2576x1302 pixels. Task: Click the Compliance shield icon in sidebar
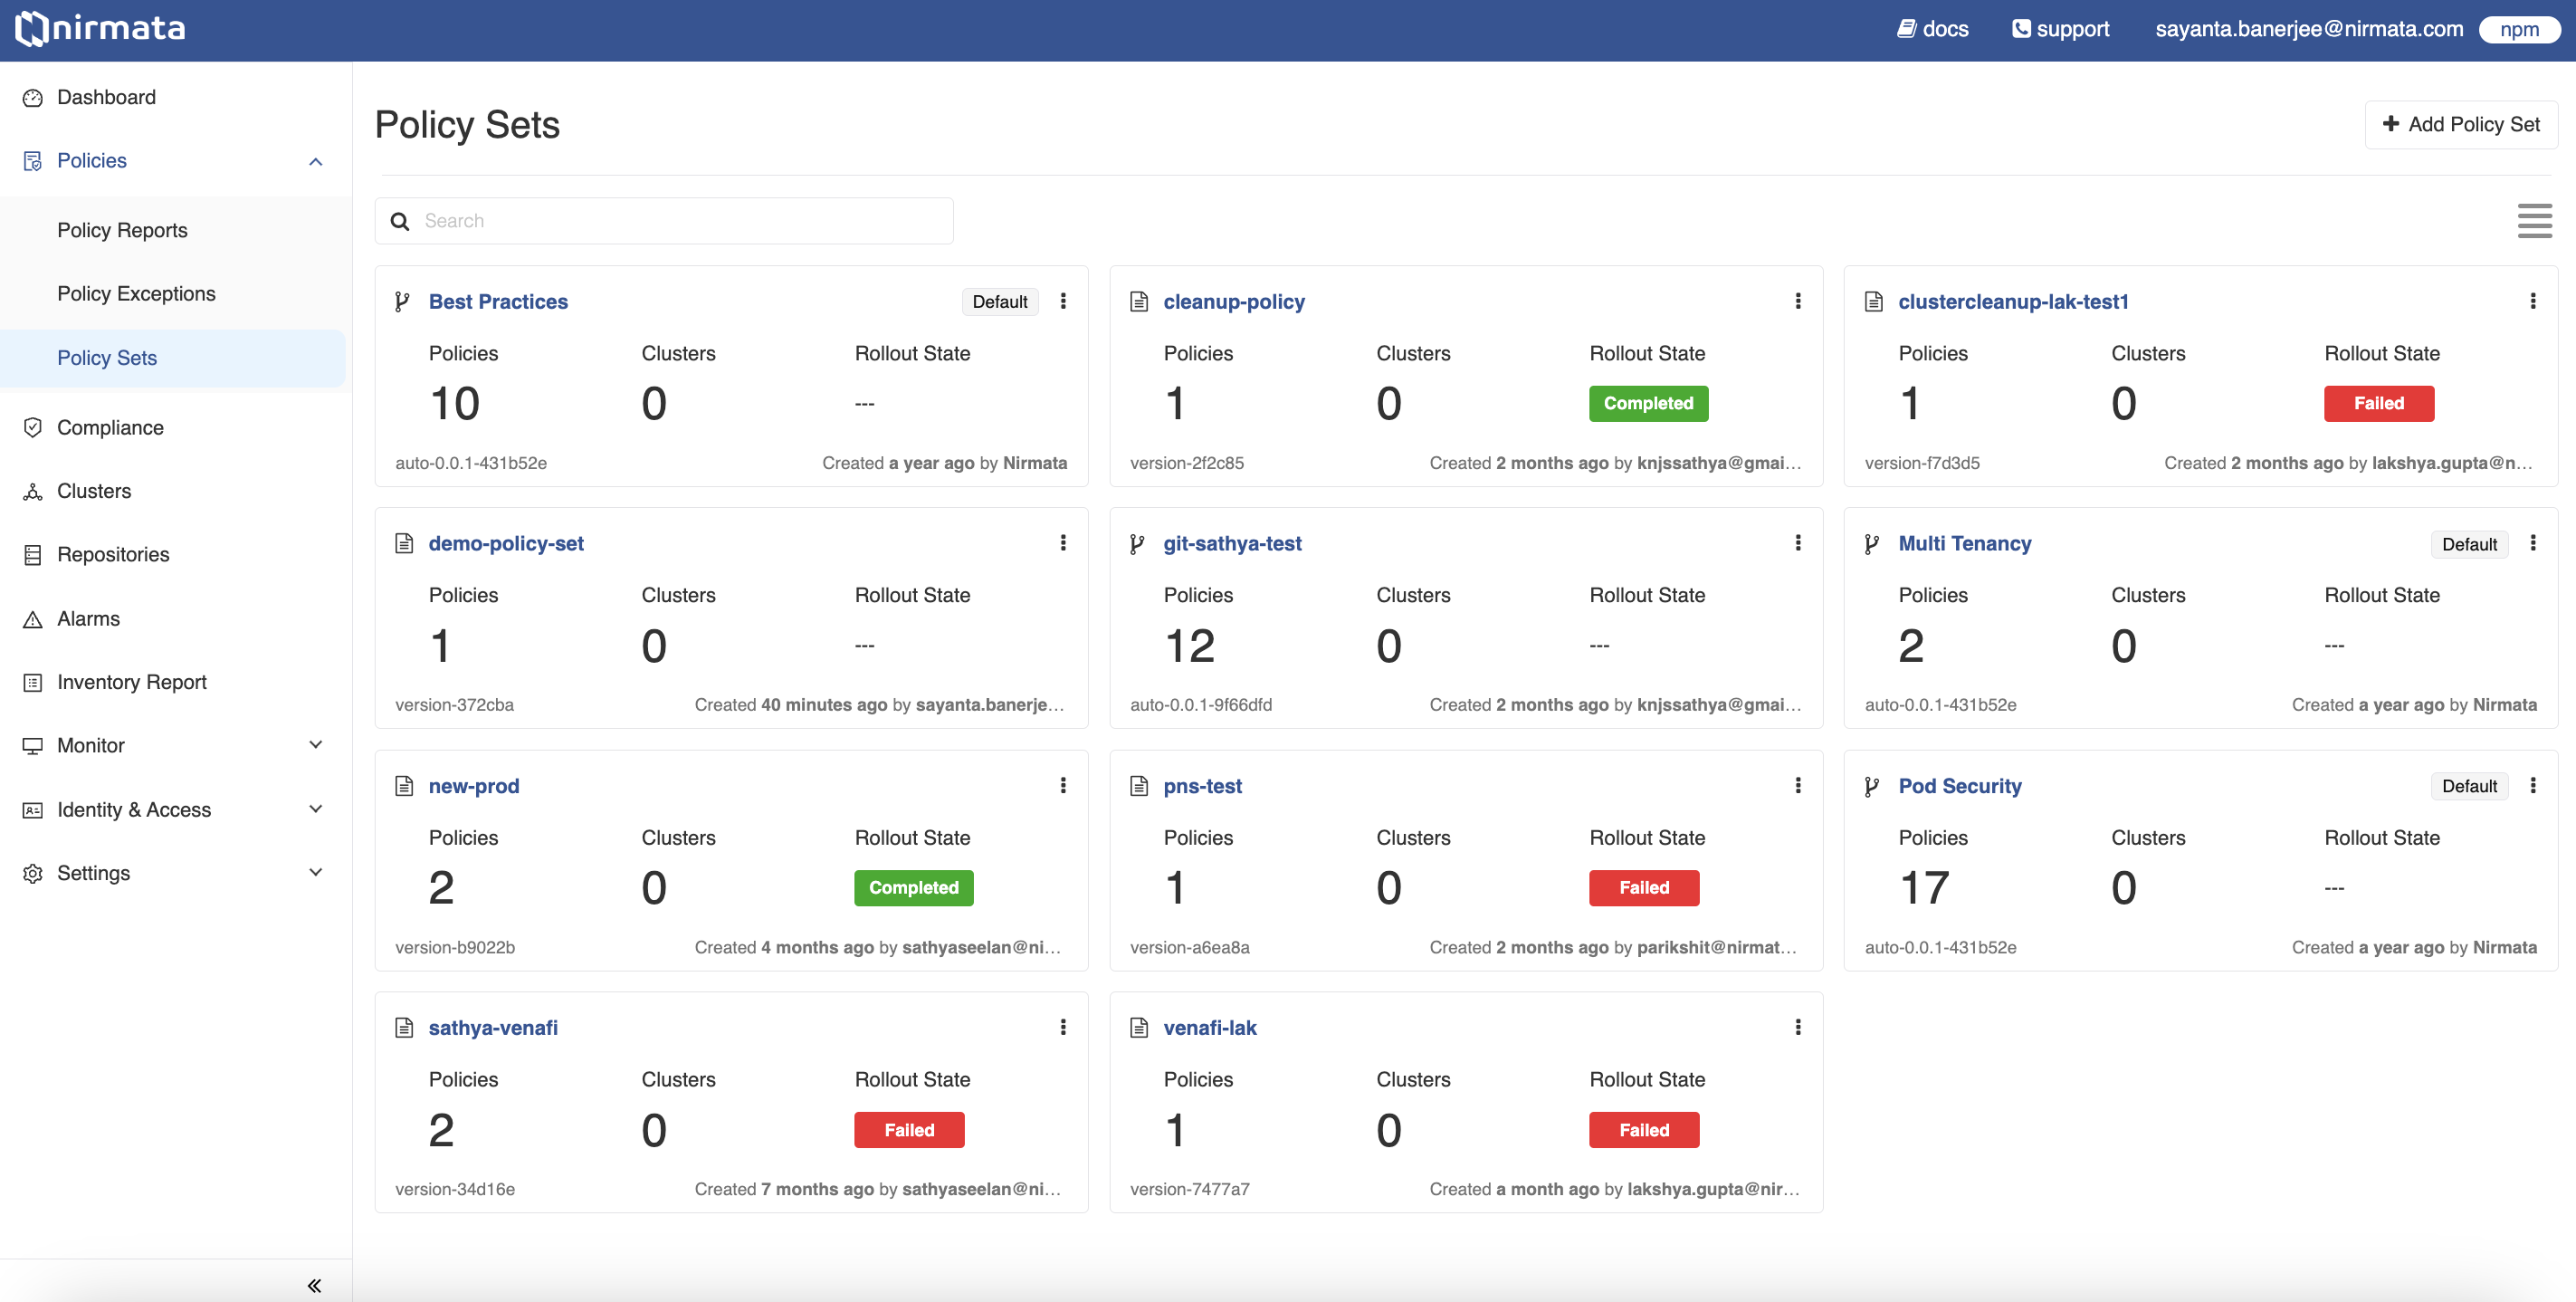(x=33, y=428)
